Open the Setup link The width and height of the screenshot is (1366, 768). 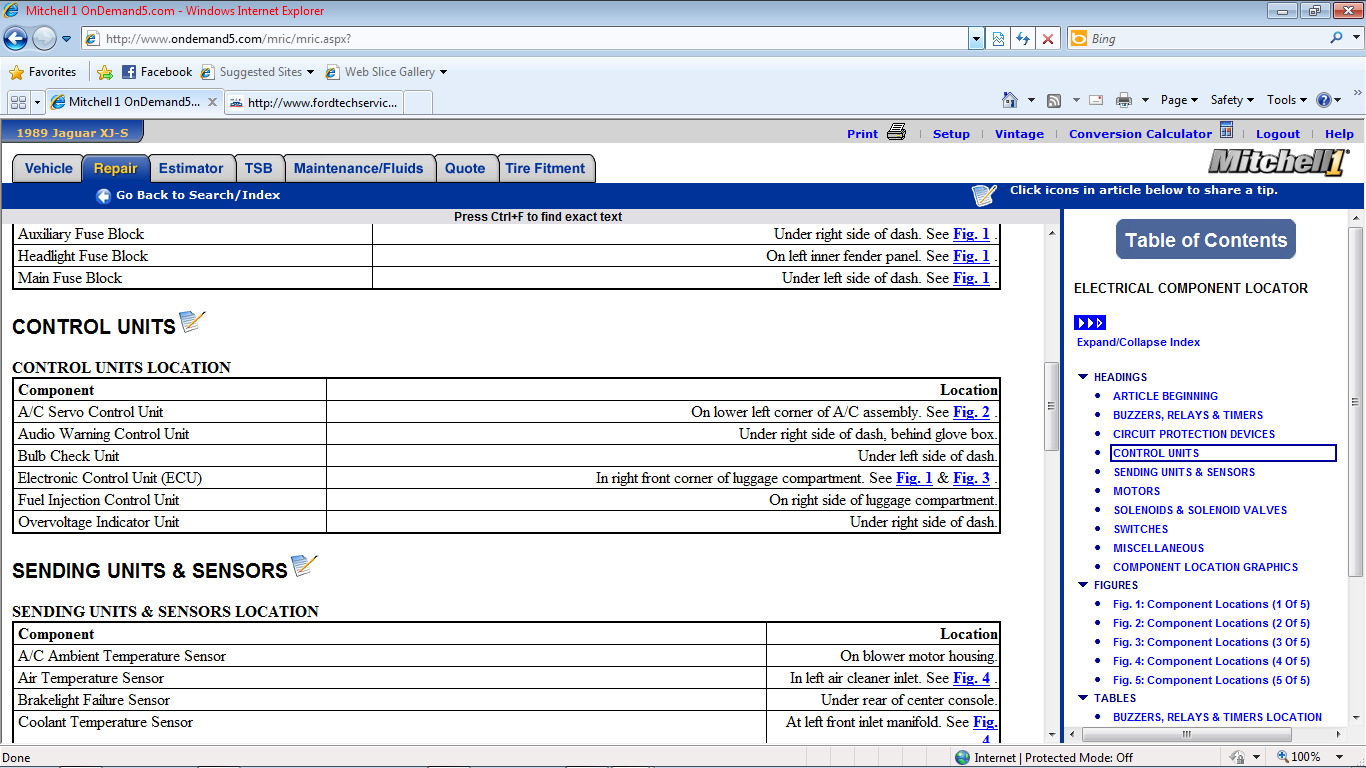[x=951, y=134]
